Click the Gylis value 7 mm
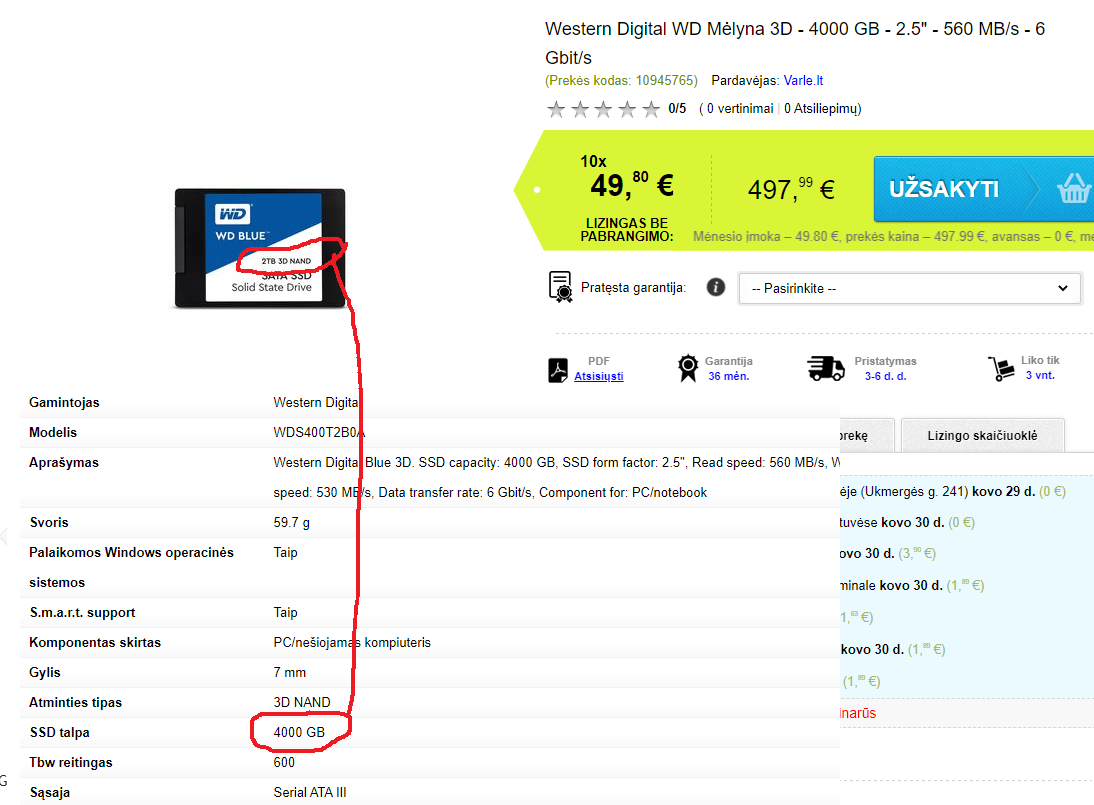1094x805 pixels. coord(290,672)
